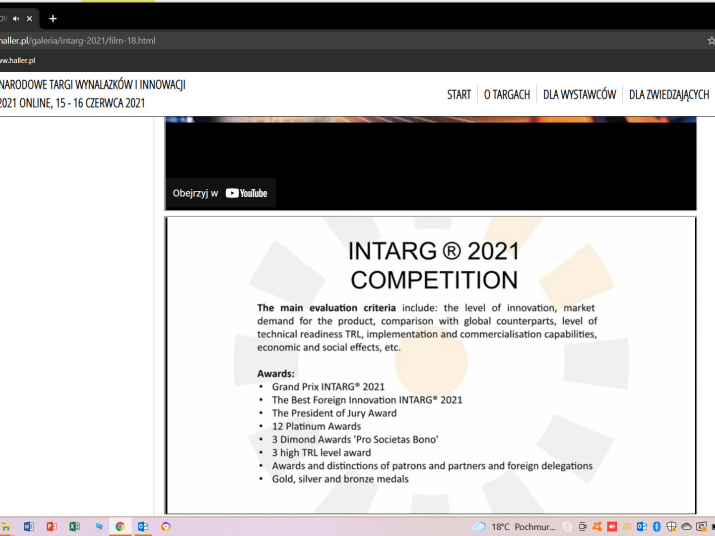Click the INTARG 2021 Competition slide image
This screenshot has height=536, width=715.
click(430, 365)
